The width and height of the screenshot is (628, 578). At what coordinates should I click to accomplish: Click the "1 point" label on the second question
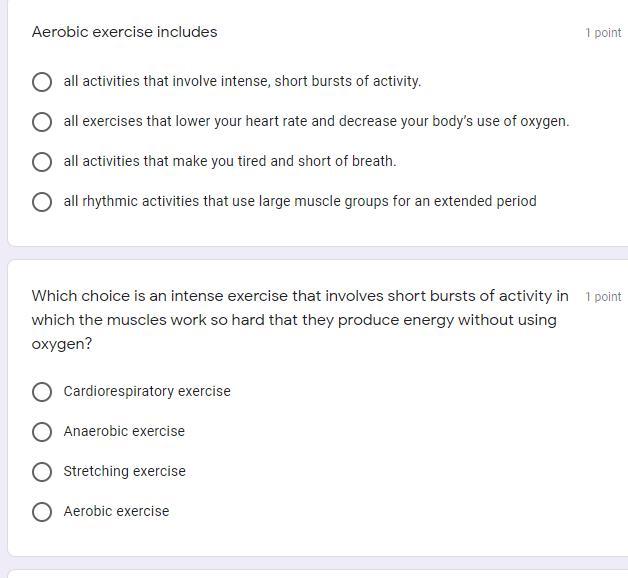point(603,297)
